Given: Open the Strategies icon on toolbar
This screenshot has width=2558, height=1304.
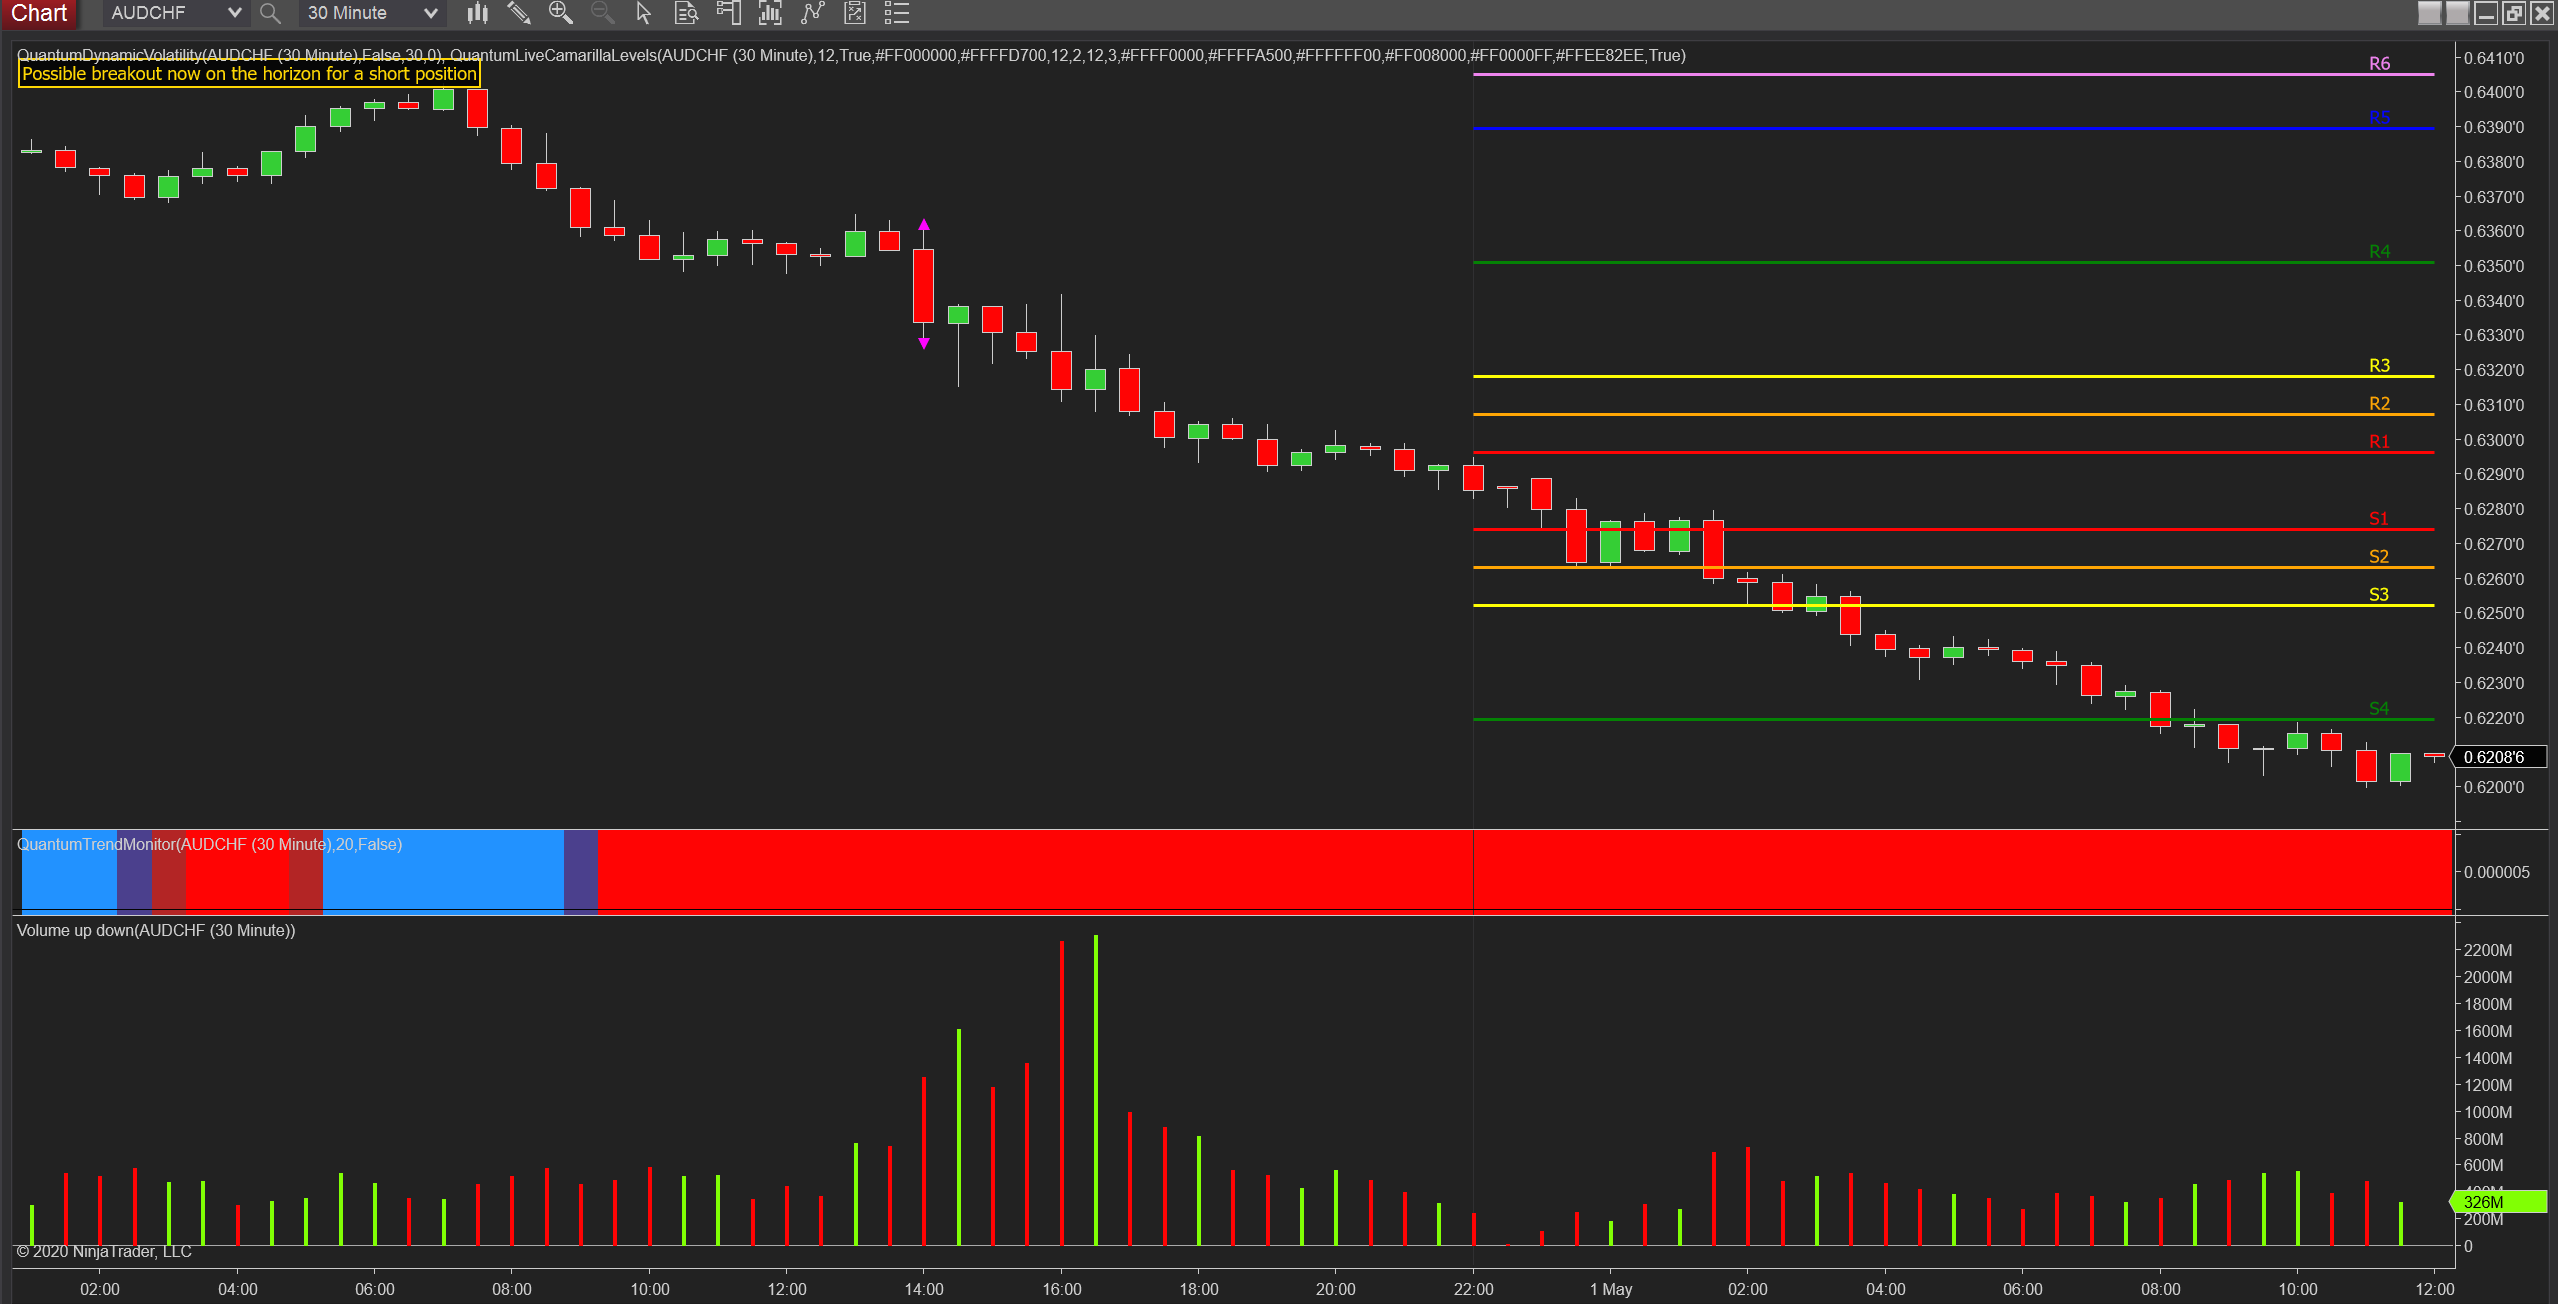Looking at the screenshot, I should coord(813,13).
